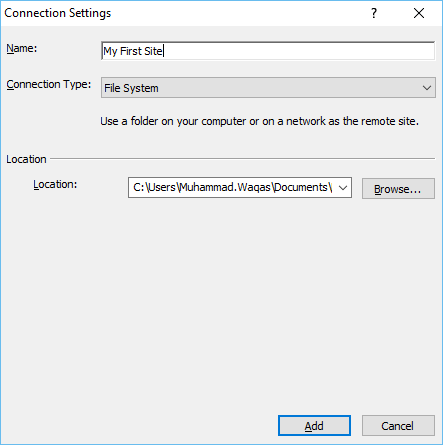Screen dimensions: 443x445
Task: Click inside the Location path field
Action: click(x=232, y=187)
